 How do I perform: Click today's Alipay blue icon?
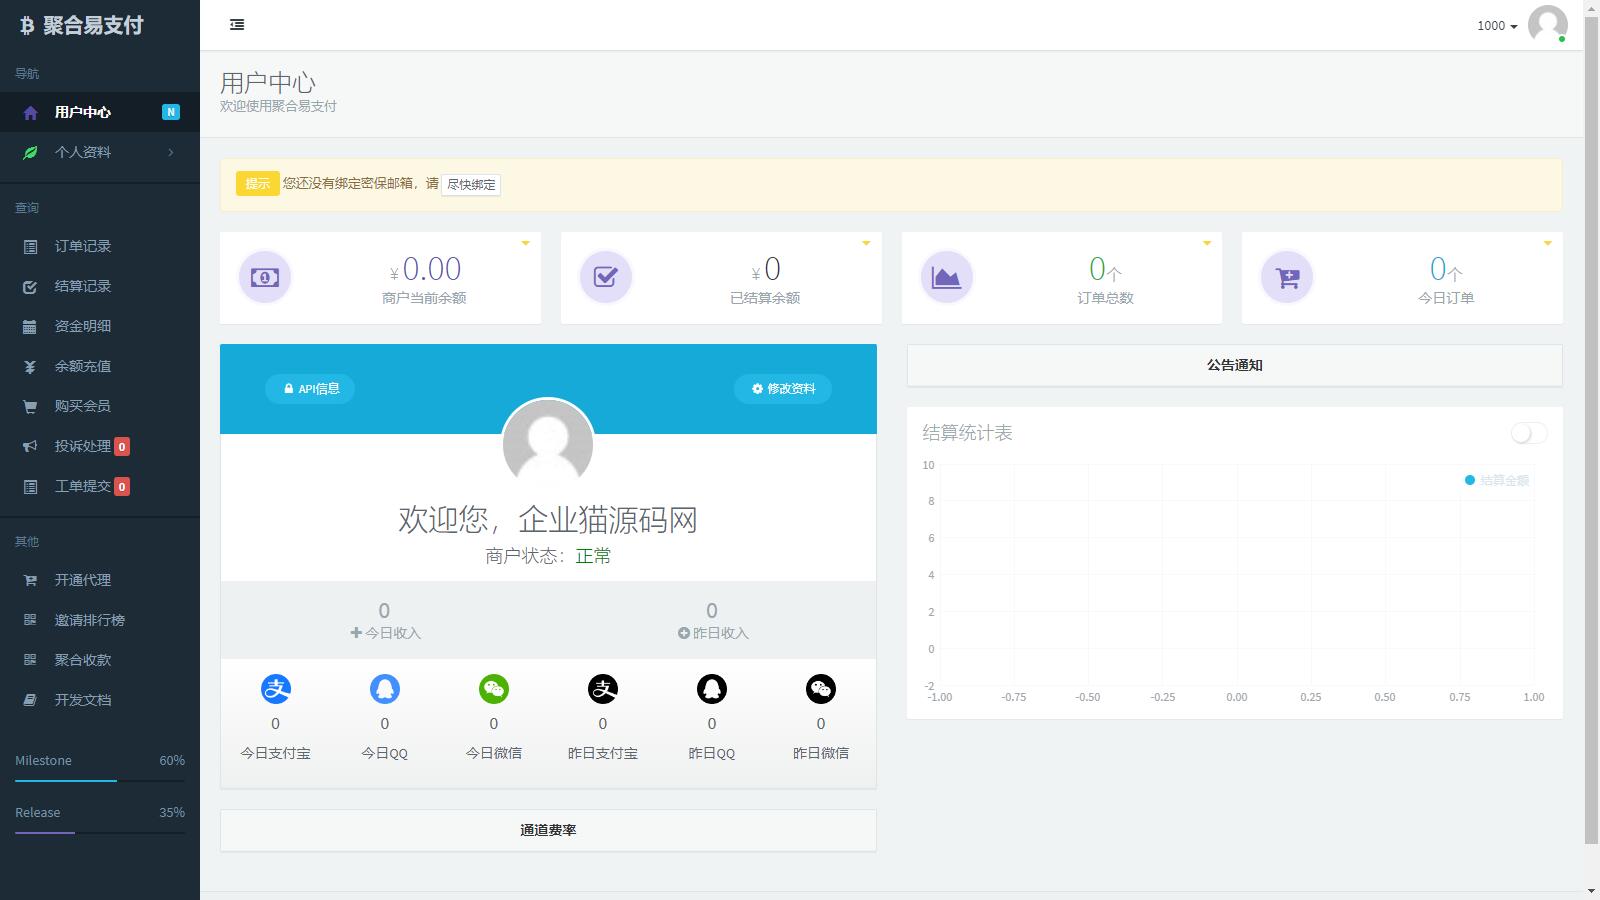[276, 689]
